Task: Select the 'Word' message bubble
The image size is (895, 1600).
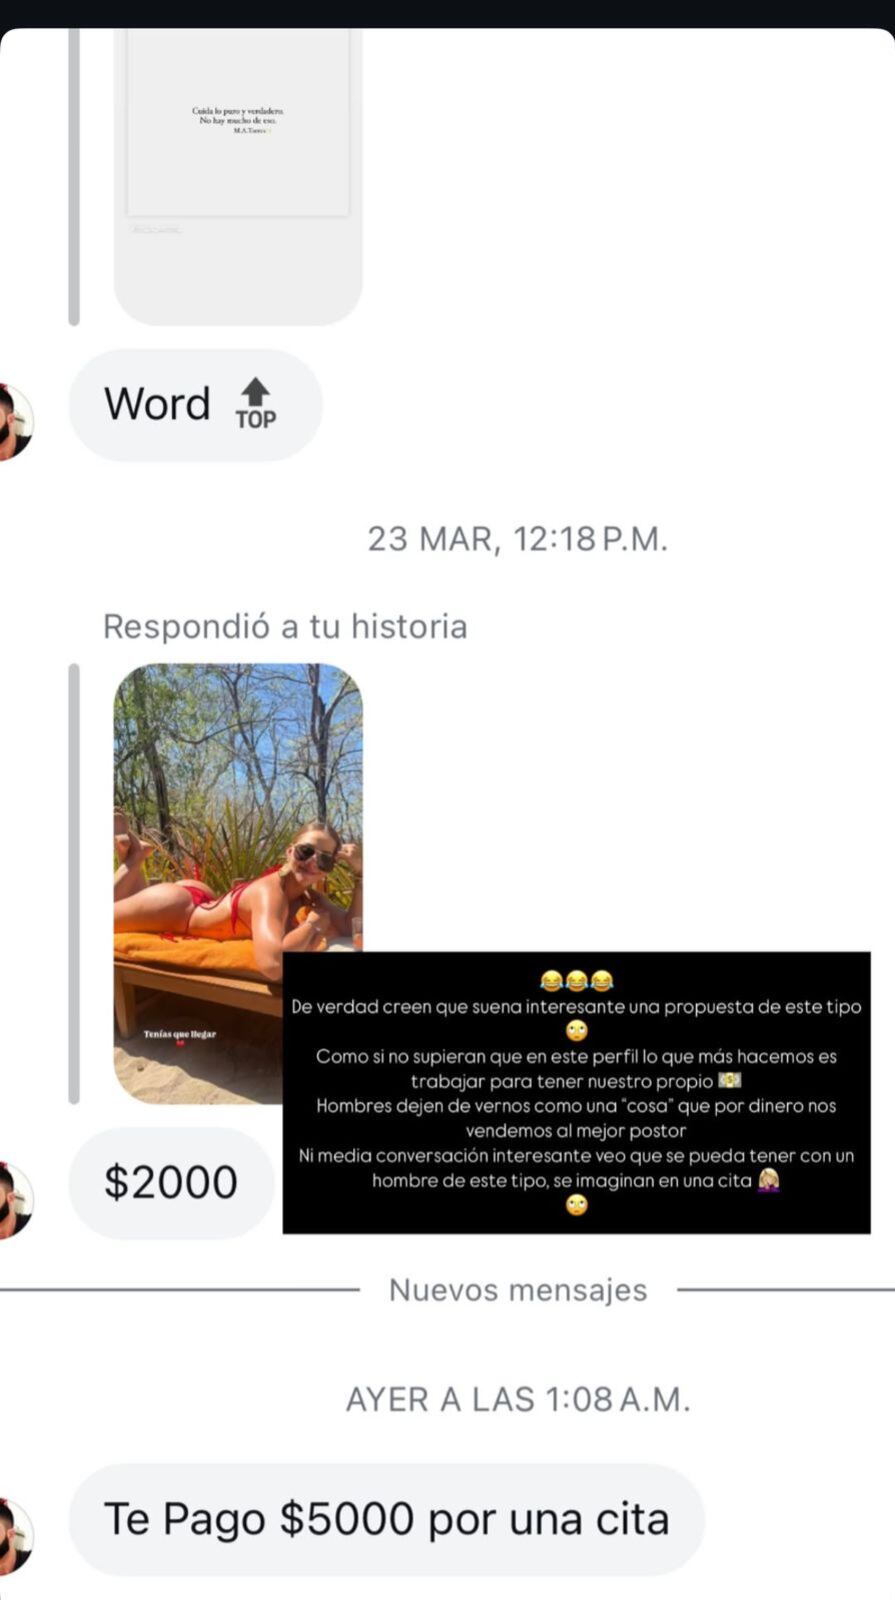Action: tap(195, 405)
